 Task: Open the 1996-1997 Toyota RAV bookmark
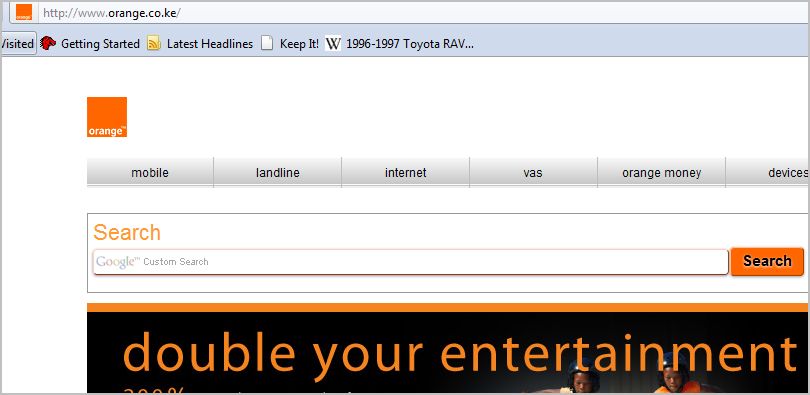pyautogui.click(x=409, y=44)
